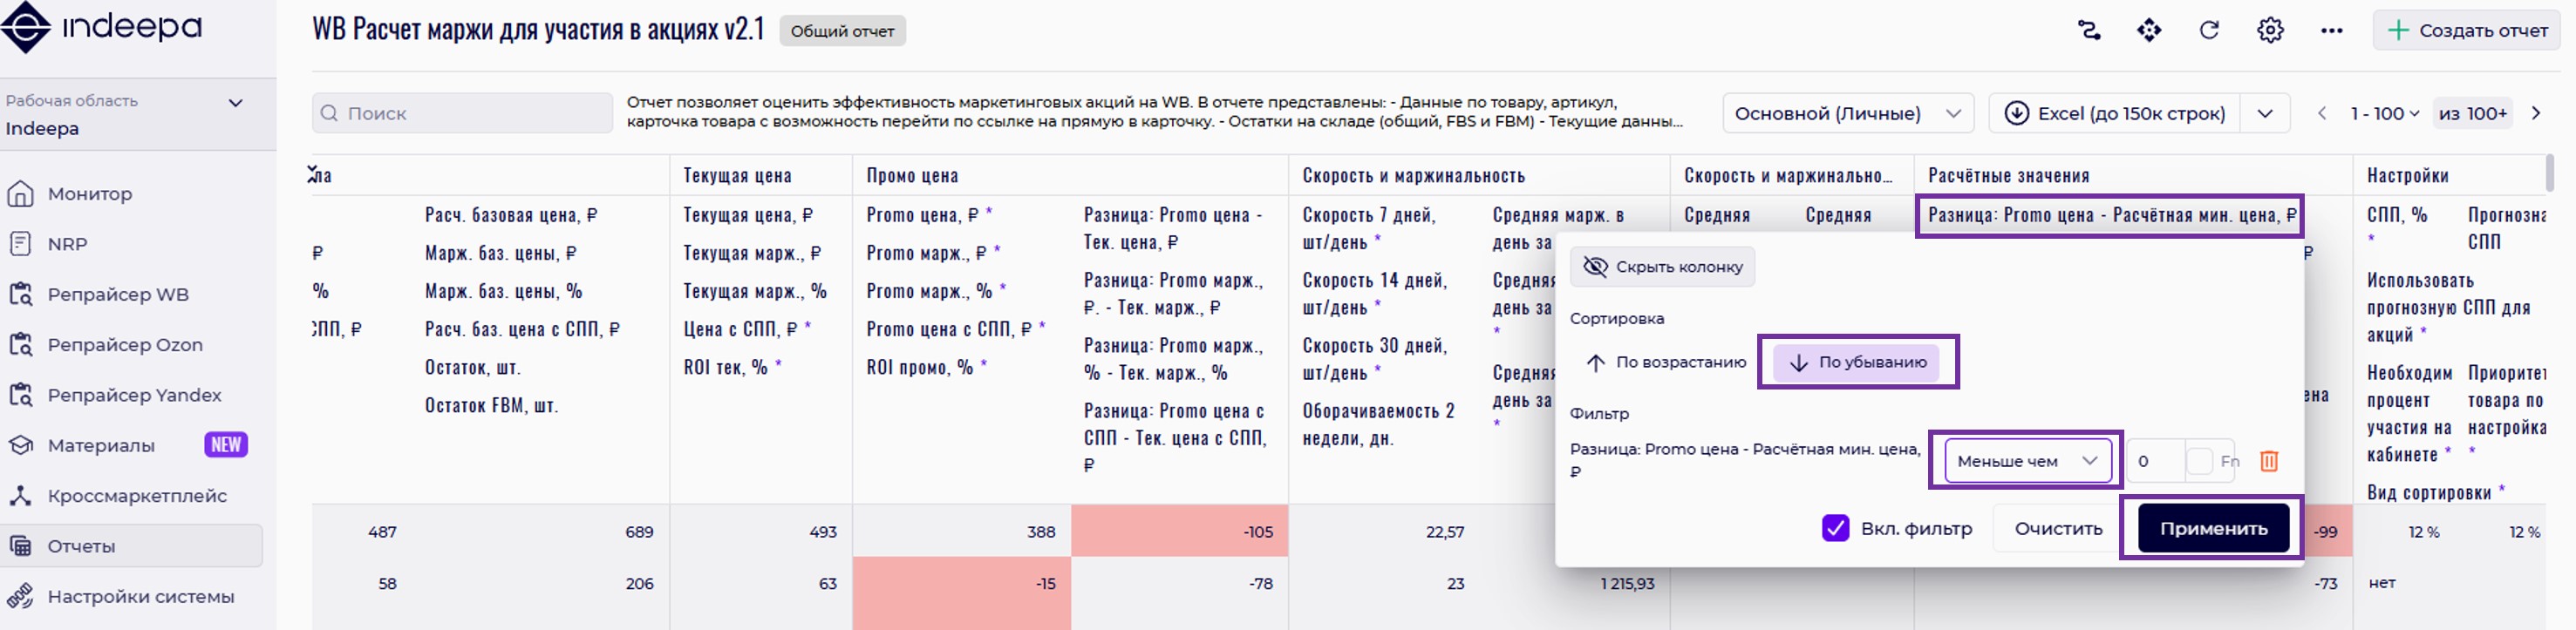Image resolution: width=2576 pixels, height=630 pixels.
Task: Expand the Excel export options arrow
Action: pyautogui.click(x=2265, y=113)
